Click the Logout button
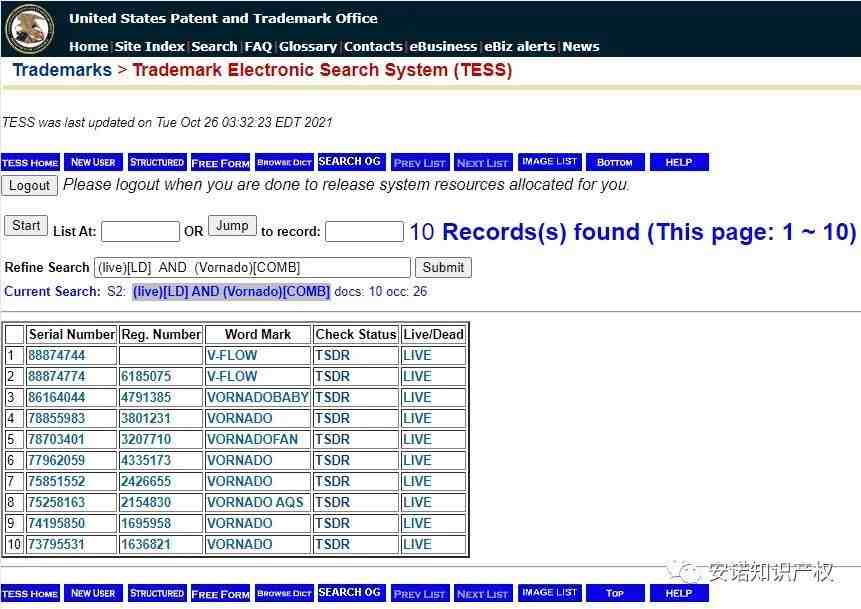This screenshot has height=609, width=861. pos(30,186)
